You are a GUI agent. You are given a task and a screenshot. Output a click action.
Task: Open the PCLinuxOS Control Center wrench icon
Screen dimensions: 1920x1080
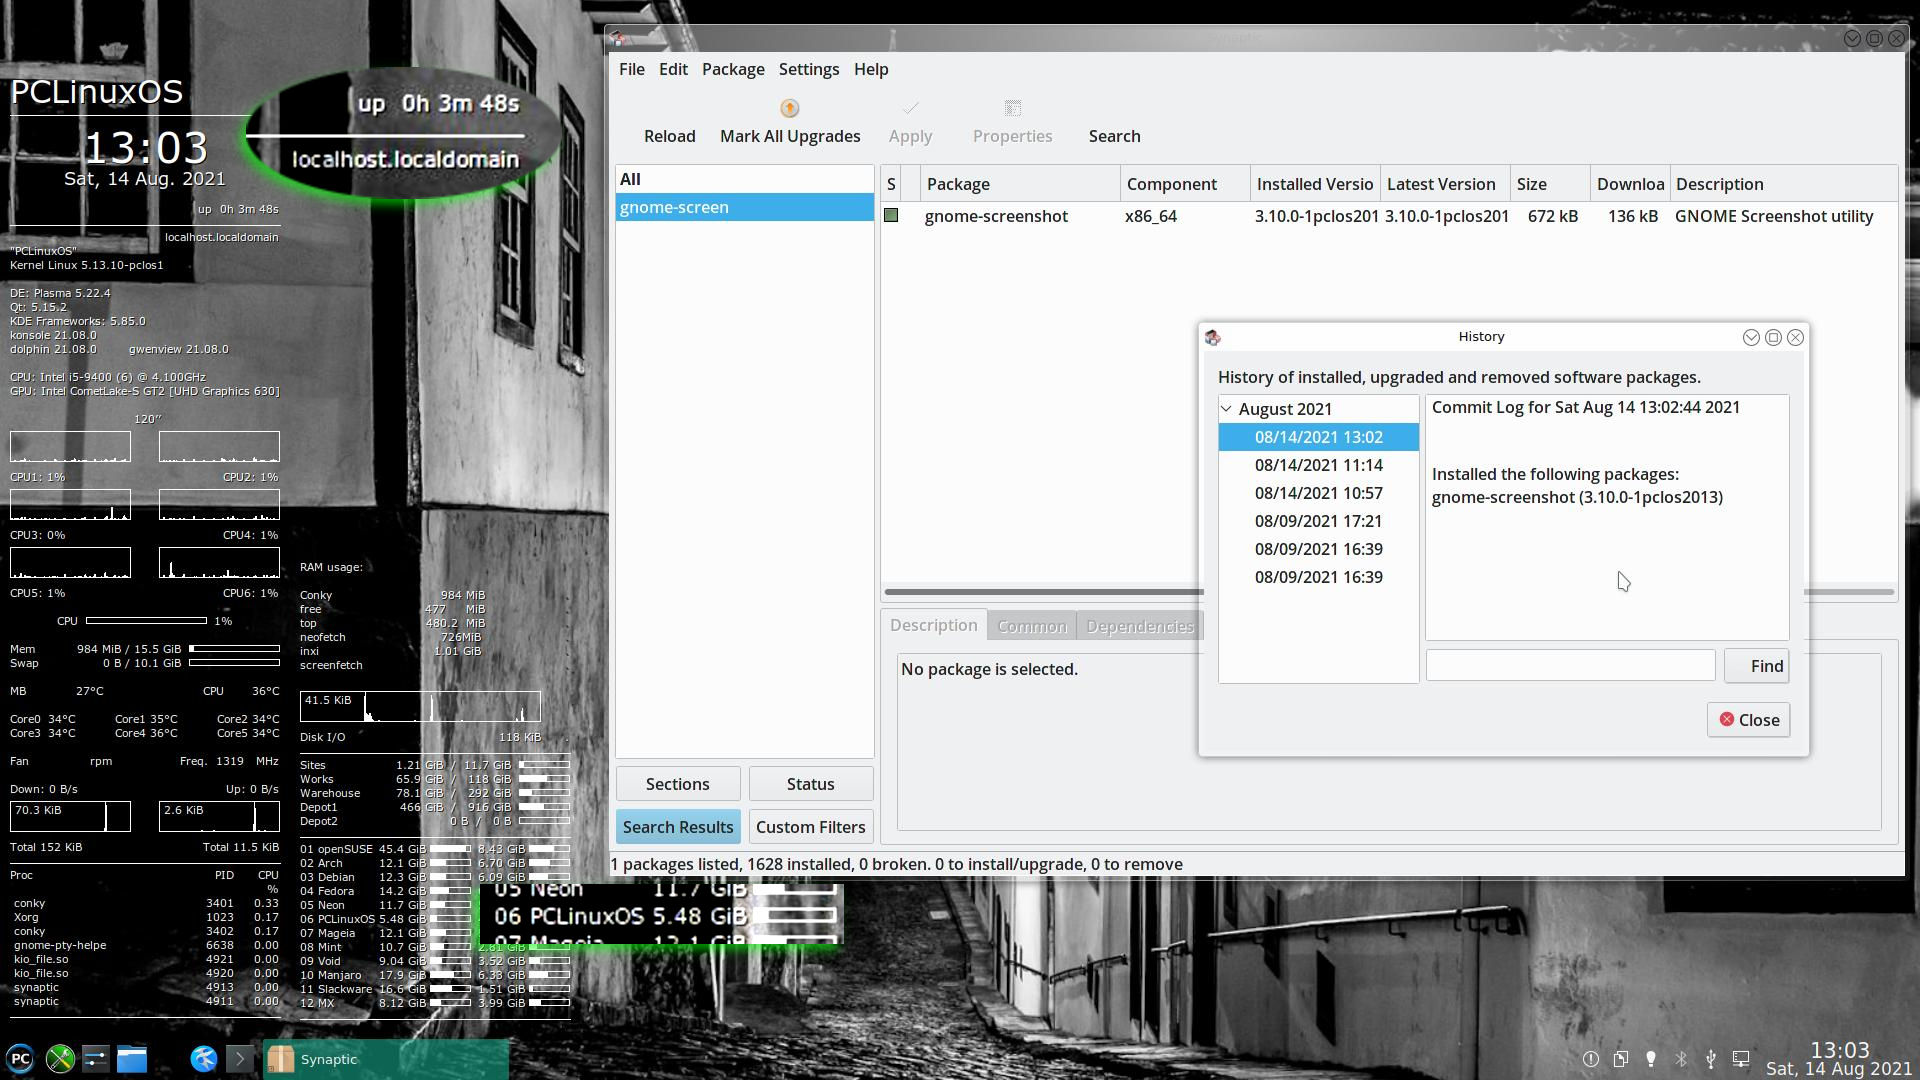(x=60, y=1059)
